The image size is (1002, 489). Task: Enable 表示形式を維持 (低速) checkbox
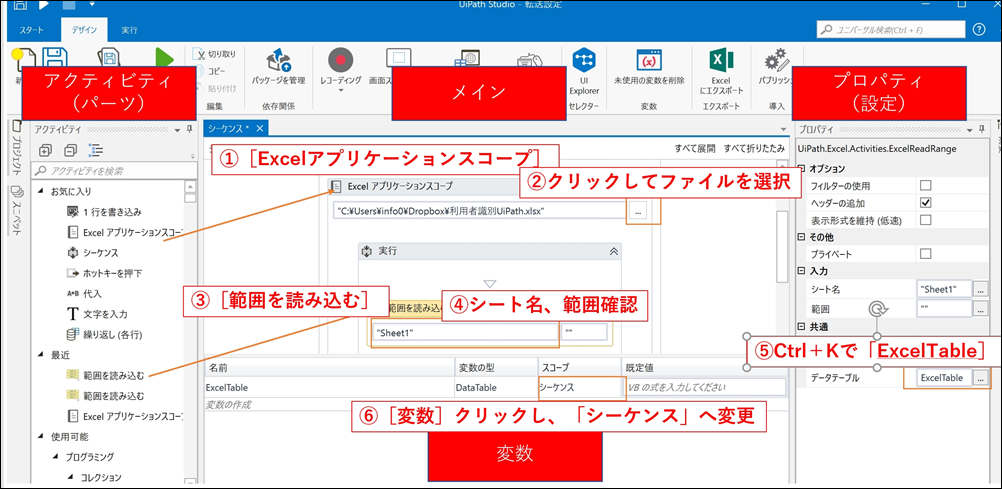pyautogui.click(x=925, y=220)
